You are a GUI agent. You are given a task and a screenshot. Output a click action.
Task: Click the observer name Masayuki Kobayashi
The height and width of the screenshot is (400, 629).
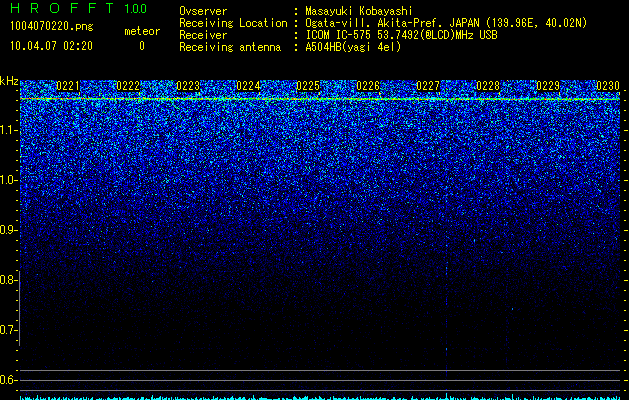[x=359, y=11]
